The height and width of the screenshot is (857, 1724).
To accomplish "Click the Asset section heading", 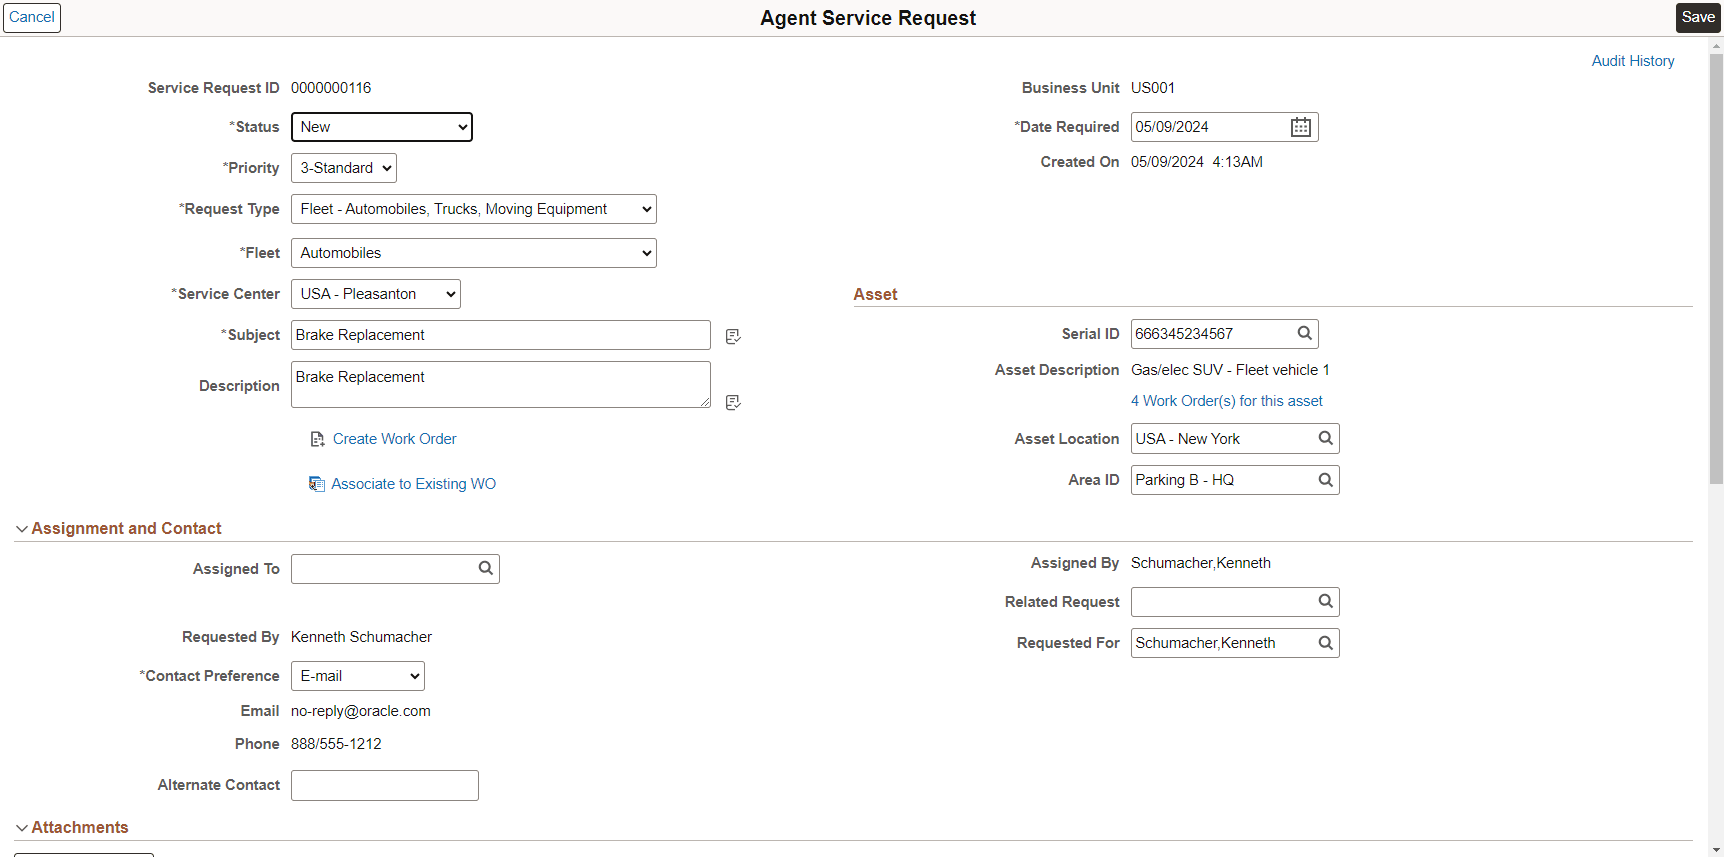I will (x=875, y=294).
